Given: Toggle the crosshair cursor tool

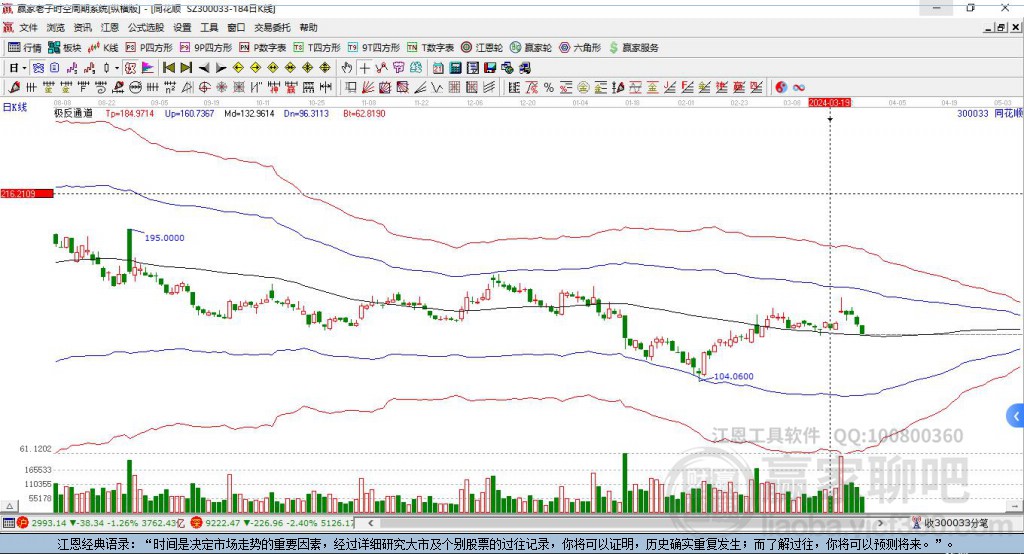Looking at the screenshot, I should click(364, 68).
